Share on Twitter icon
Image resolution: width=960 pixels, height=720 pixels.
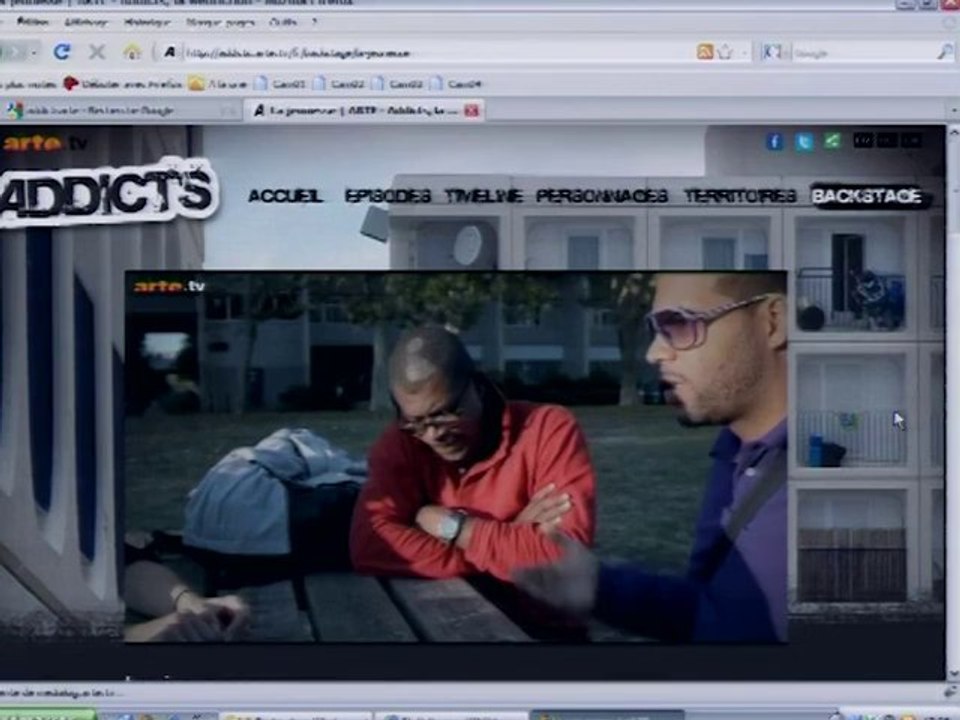point(804,142)
